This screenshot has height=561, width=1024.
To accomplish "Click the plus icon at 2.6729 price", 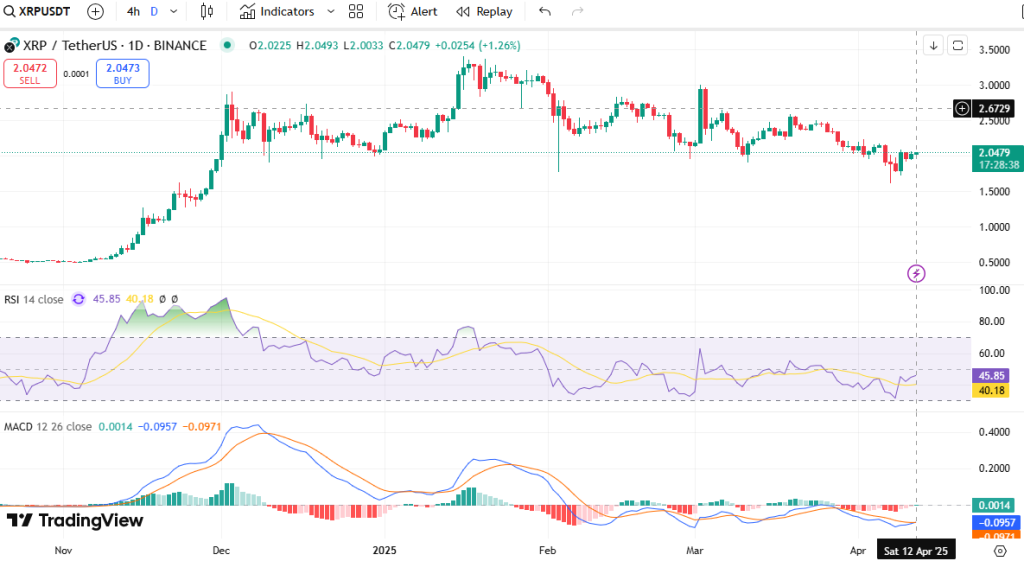I will (962, 108).
